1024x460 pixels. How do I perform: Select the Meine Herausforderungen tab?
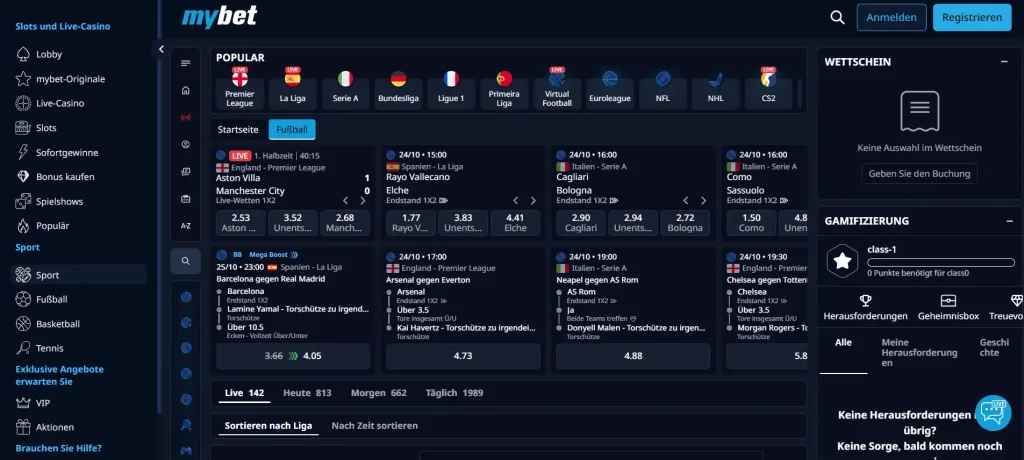tap(919, 352)
